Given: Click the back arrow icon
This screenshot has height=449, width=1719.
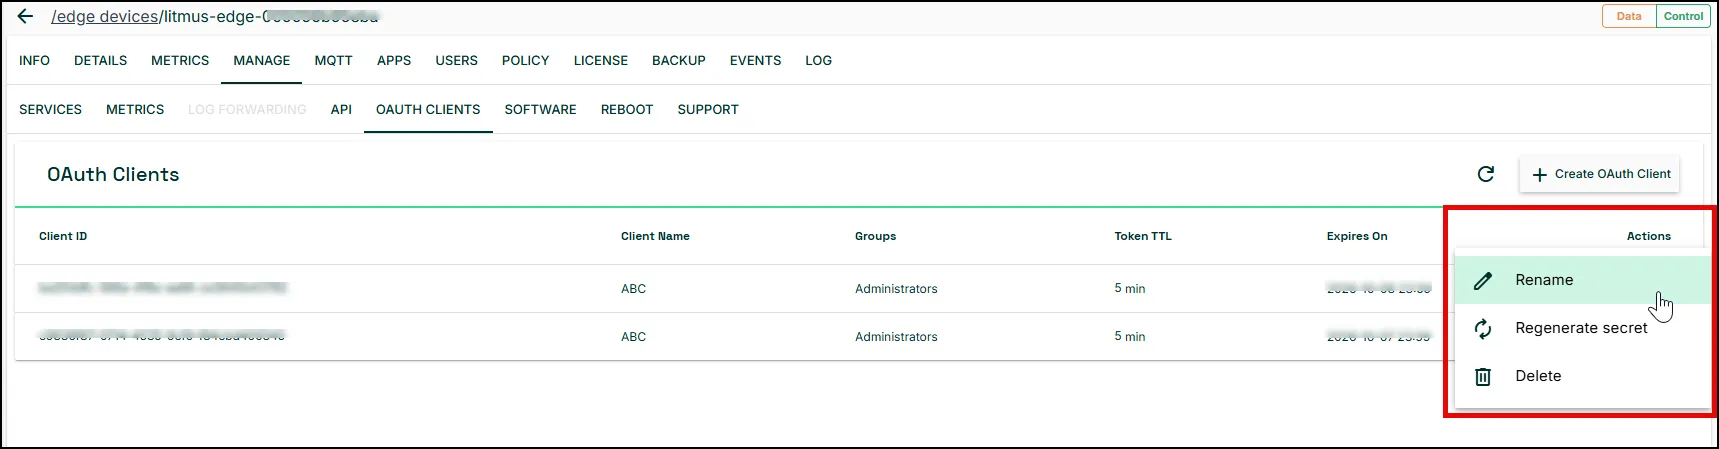Looking at the screenshot, I should pos(26,16).
